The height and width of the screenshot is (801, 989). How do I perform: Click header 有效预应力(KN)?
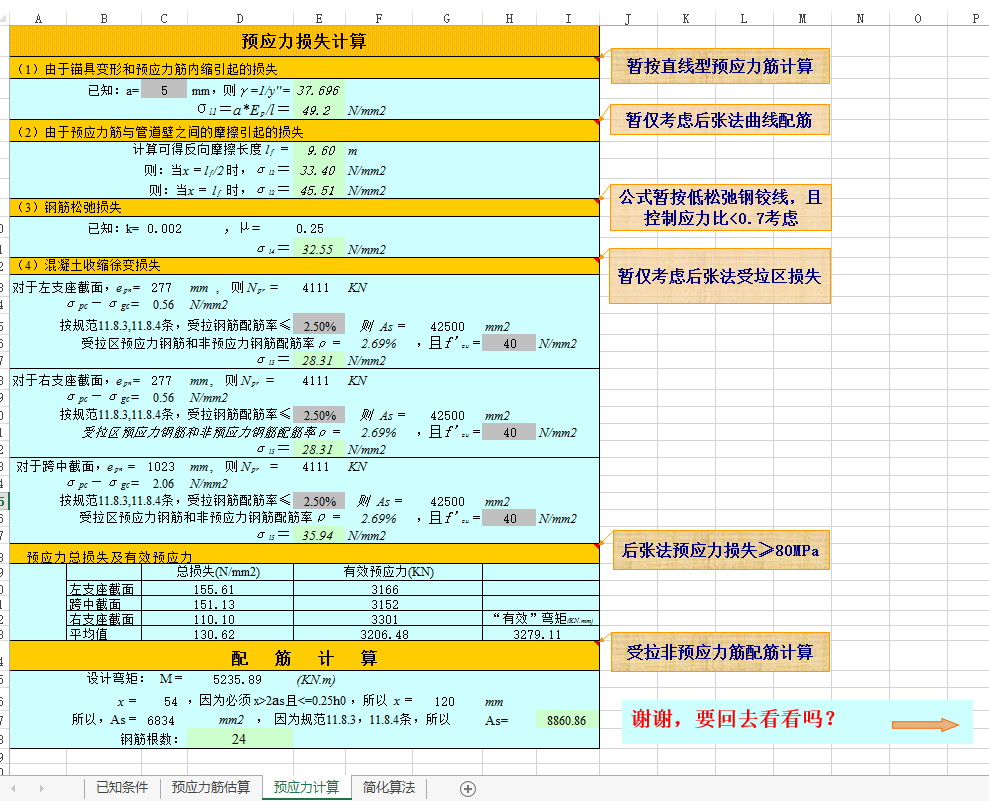pyautogui.click(x=388, y=572)
